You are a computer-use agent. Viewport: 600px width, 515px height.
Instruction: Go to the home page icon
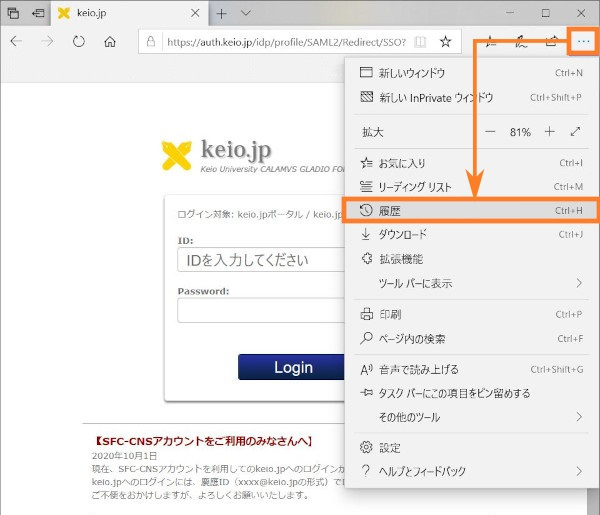pyautogui.click(x=110, y=42)
